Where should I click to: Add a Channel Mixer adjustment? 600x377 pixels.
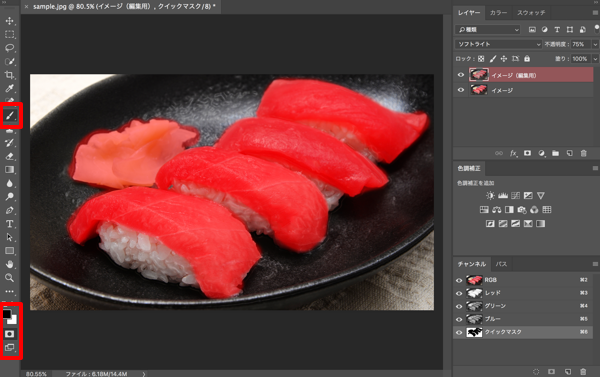(x=534, y=210)
